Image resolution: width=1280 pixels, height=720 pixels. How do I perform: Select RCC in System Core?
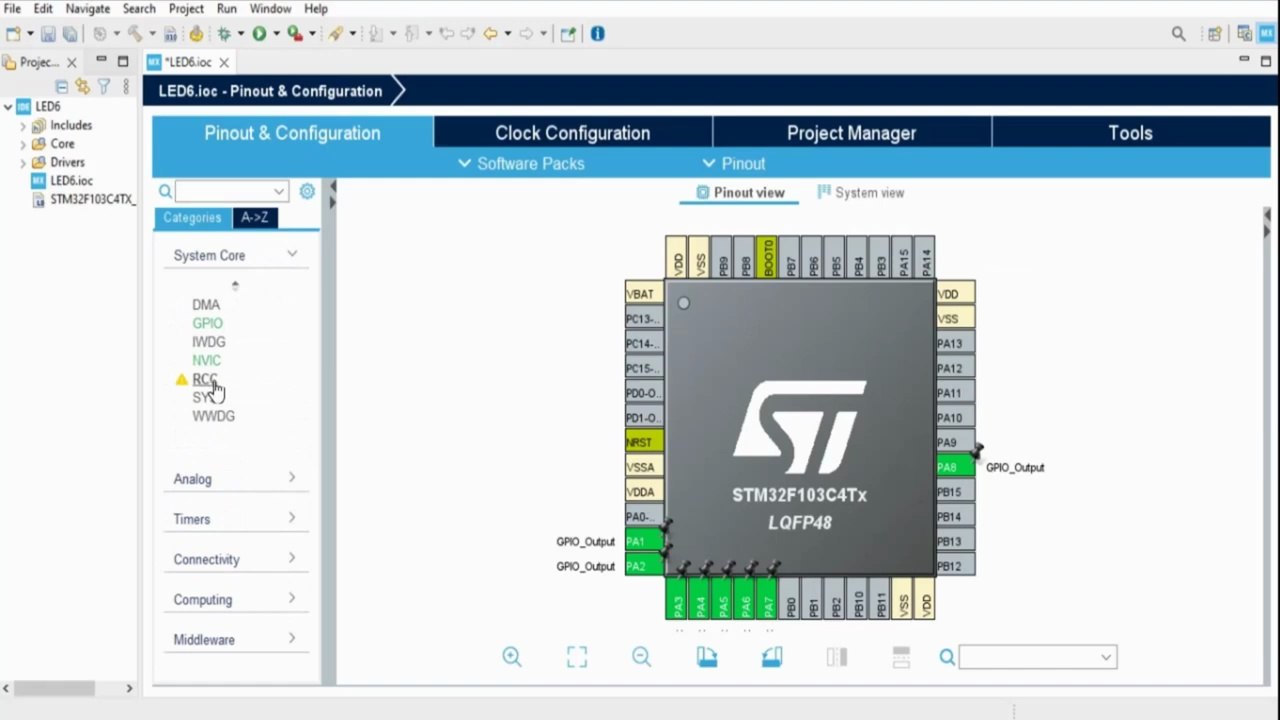204,379
